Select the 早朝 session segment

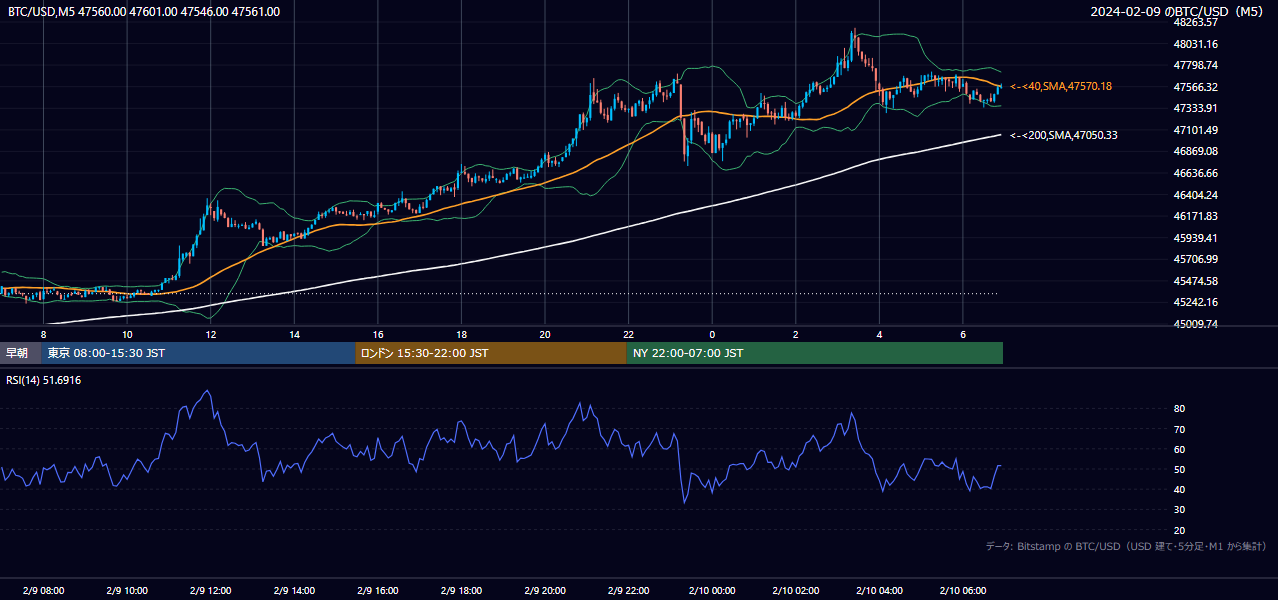click(x=21, y=353)
